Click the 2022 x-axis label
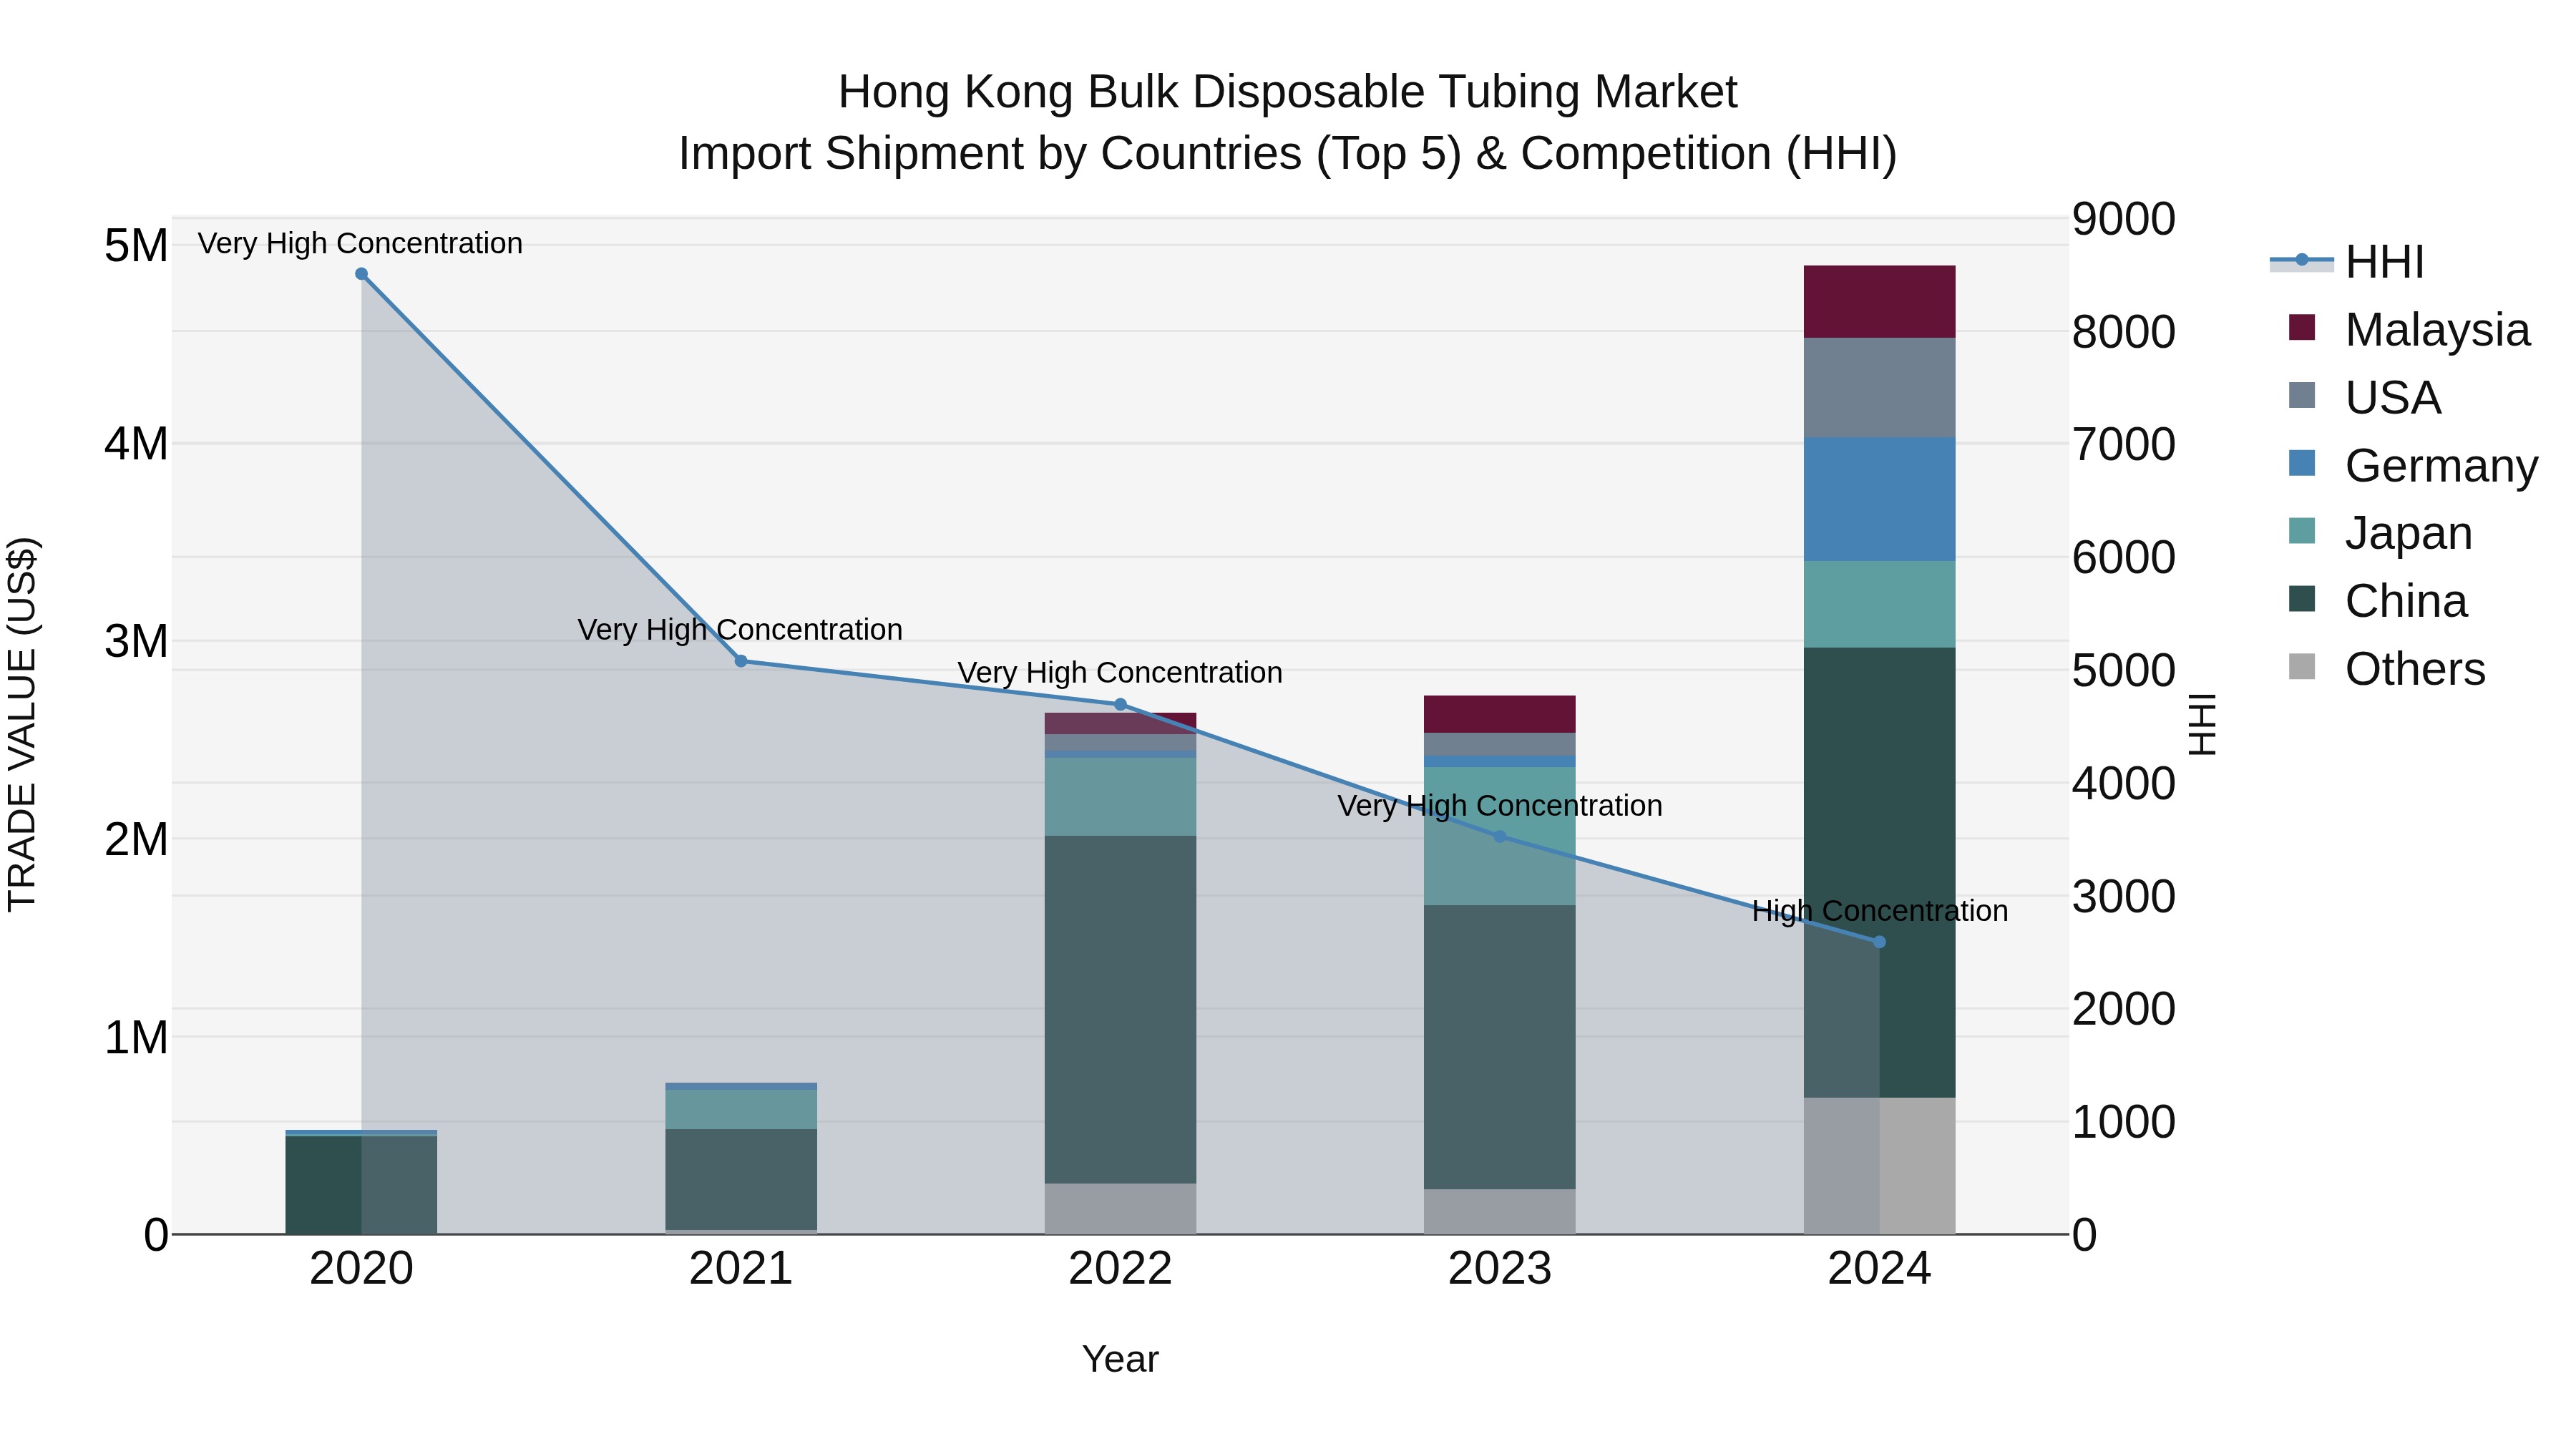Viewport: 2576px width, 1449px height. tap(1120, 1269)
